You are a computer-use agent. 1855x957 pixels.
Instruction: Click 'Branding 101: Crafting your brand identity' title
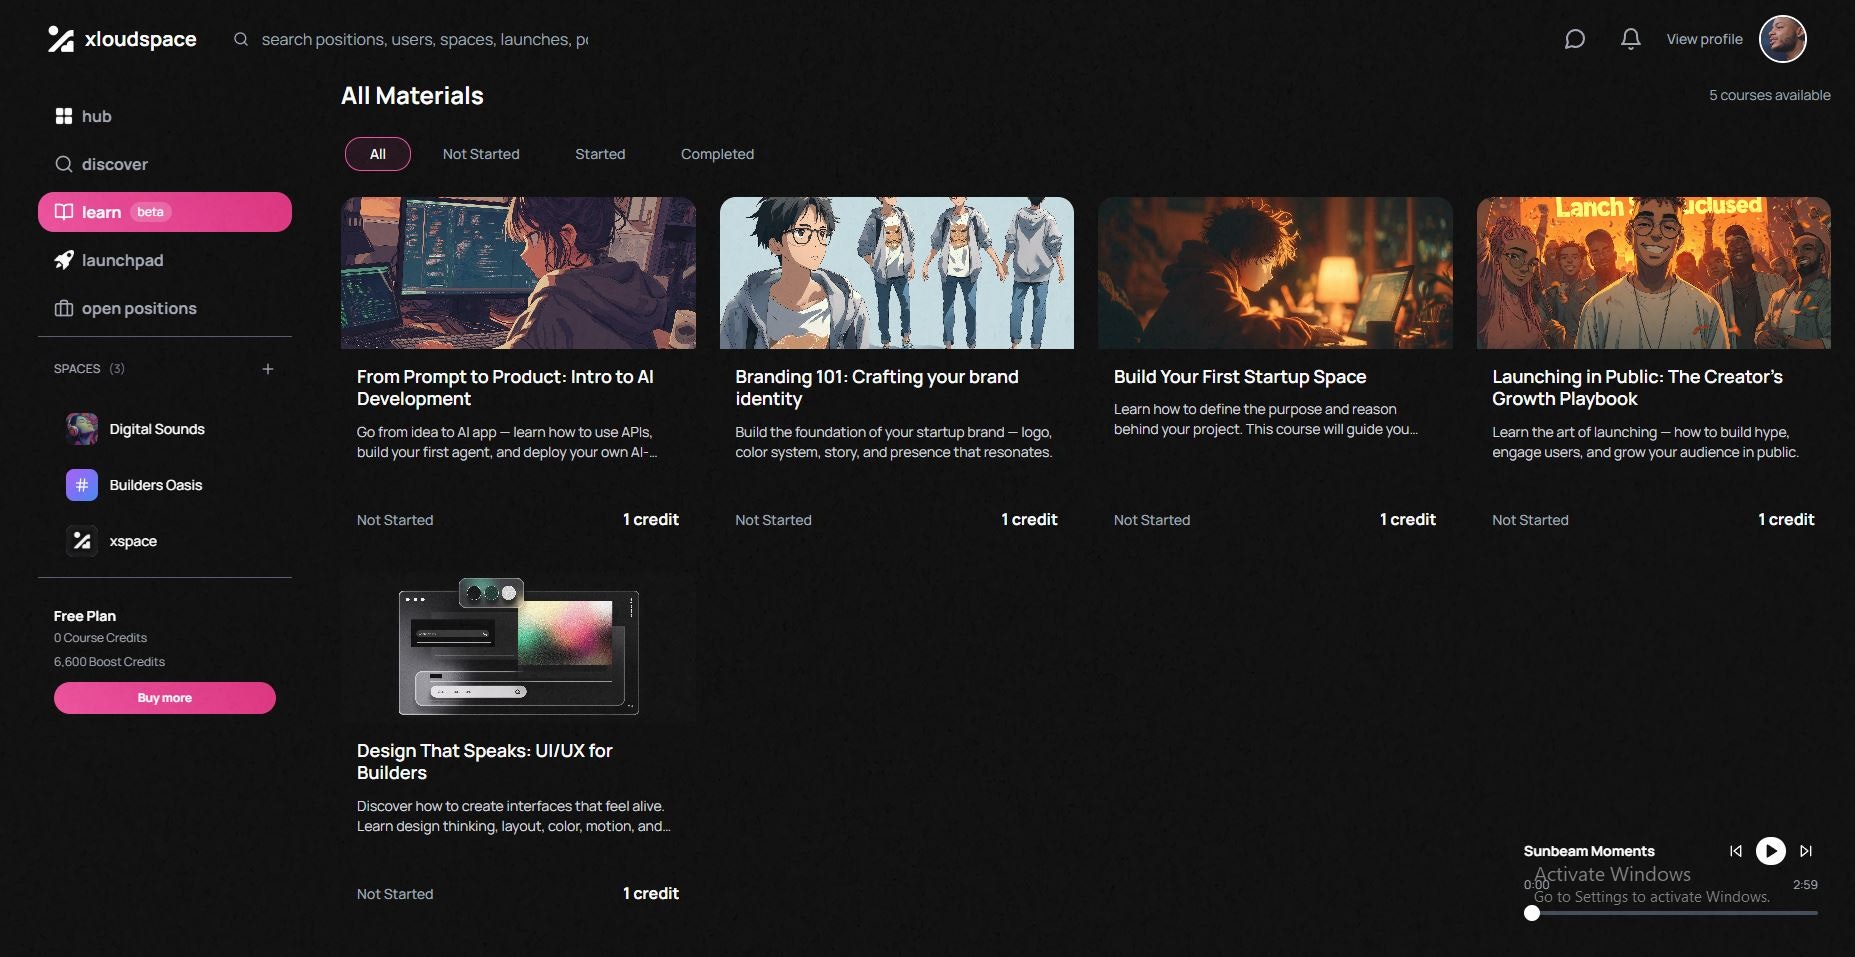[x=877, y=388]
